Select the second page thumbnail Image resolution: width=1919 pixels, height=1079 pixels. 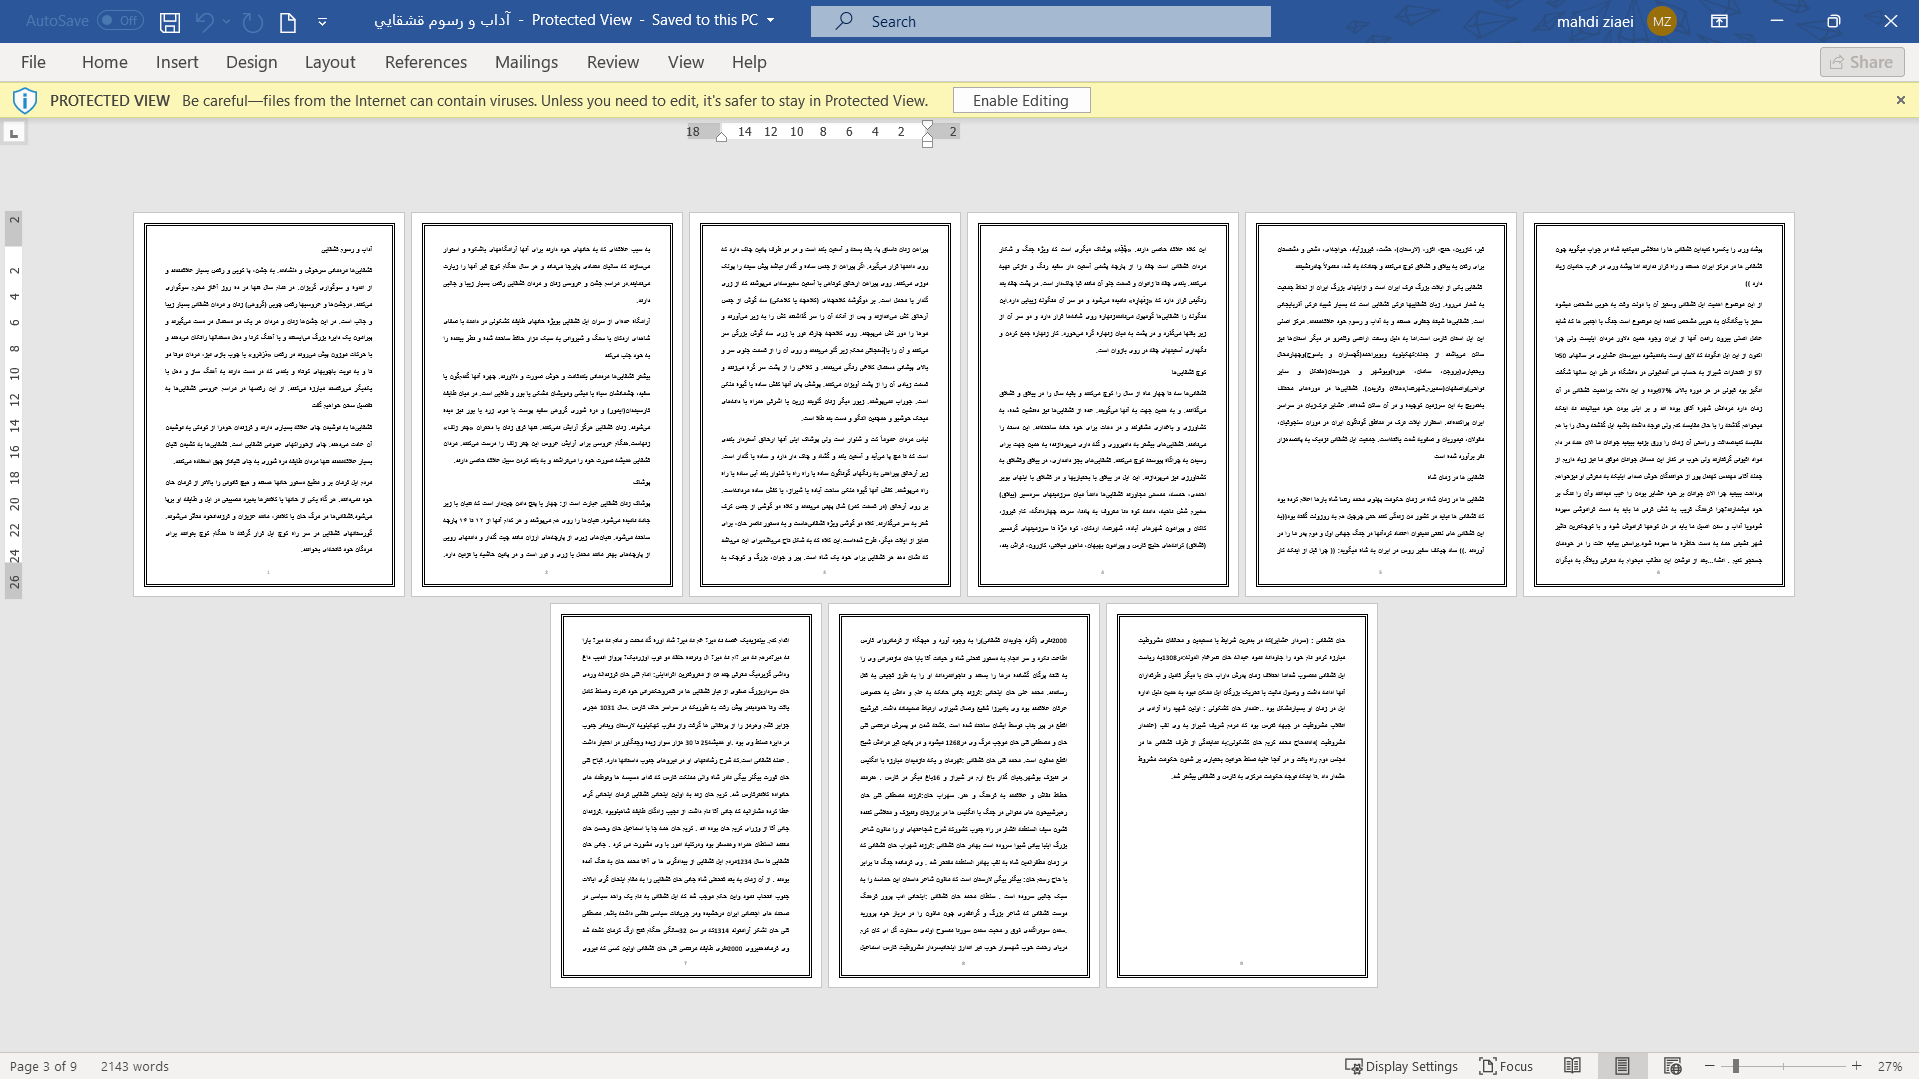(x=547, y=405)
